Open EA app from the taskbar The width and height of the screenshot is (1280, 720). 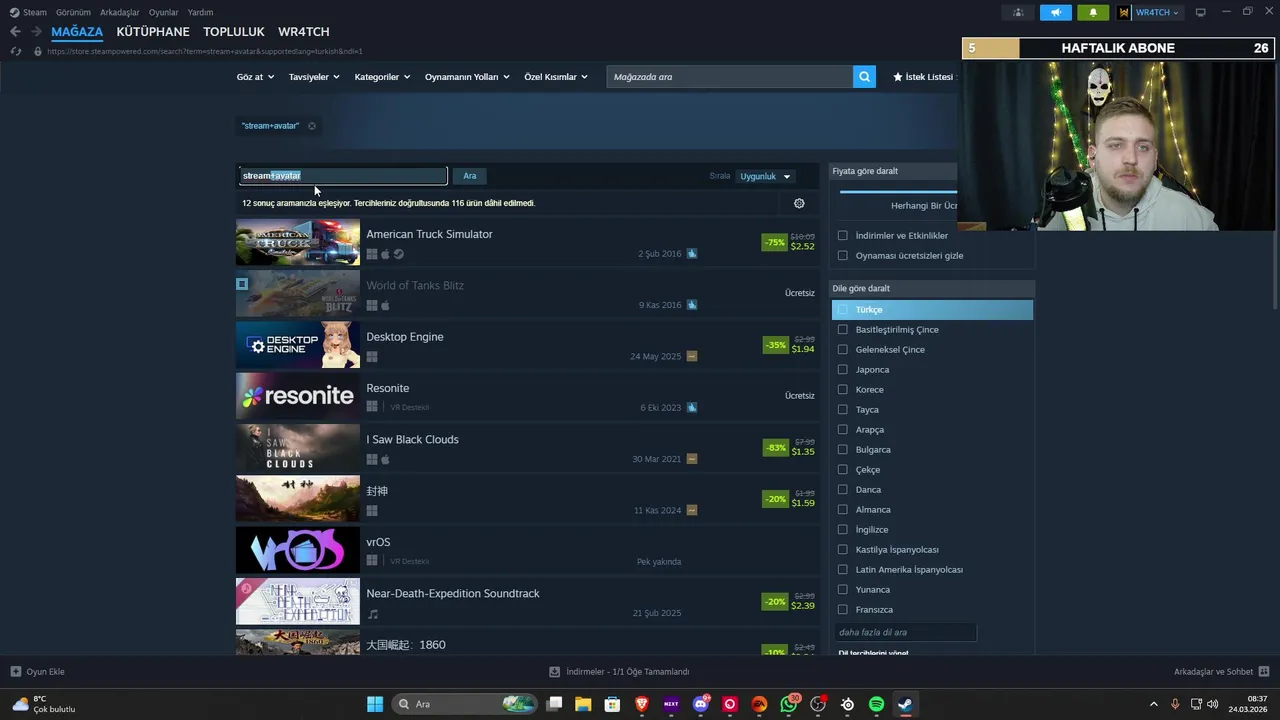pos(759,704)
